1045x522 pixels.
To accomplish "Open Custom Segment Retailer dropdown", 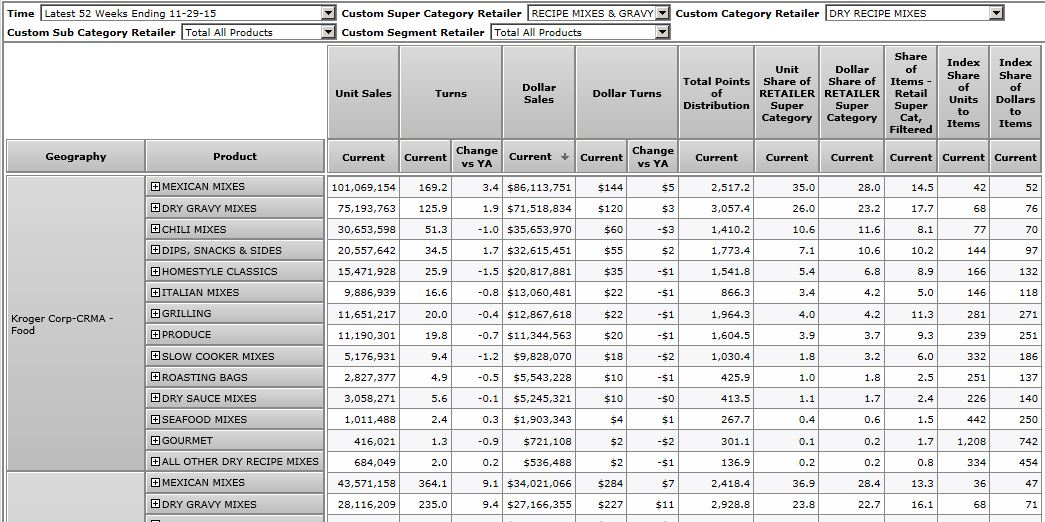I will [662, 32].
